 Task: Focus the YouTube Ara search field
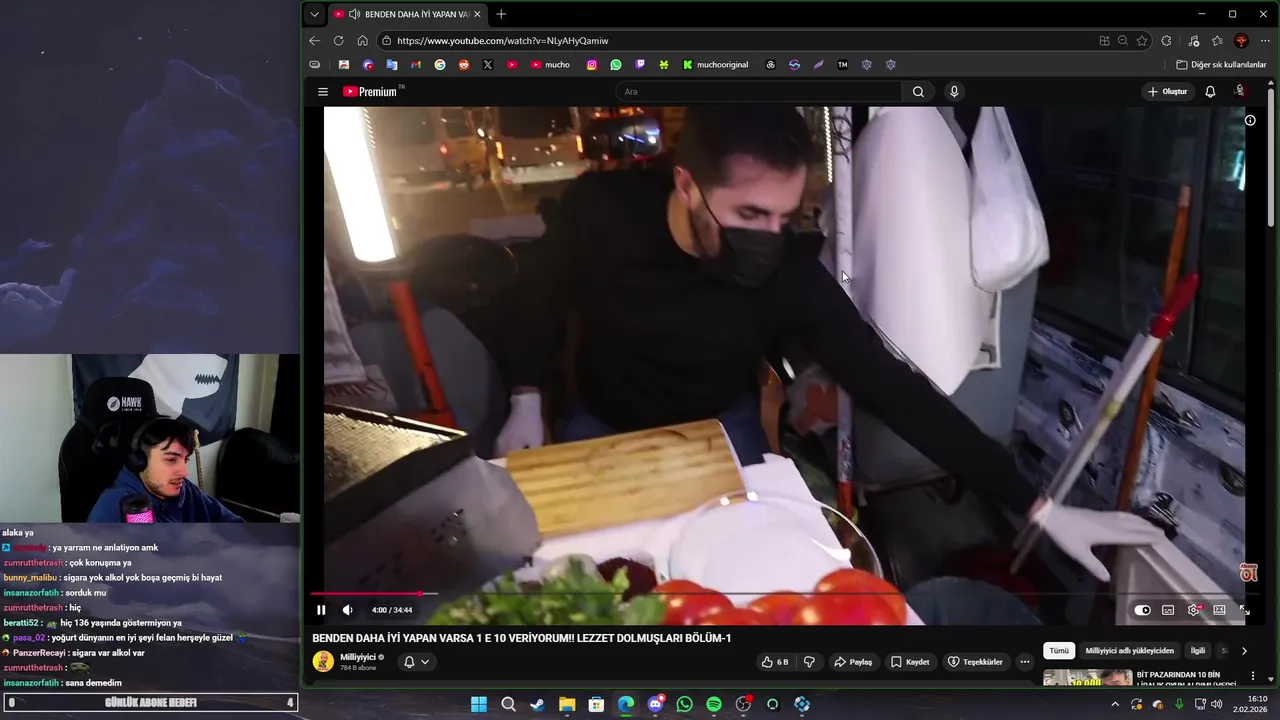click(x=760, y=92)
